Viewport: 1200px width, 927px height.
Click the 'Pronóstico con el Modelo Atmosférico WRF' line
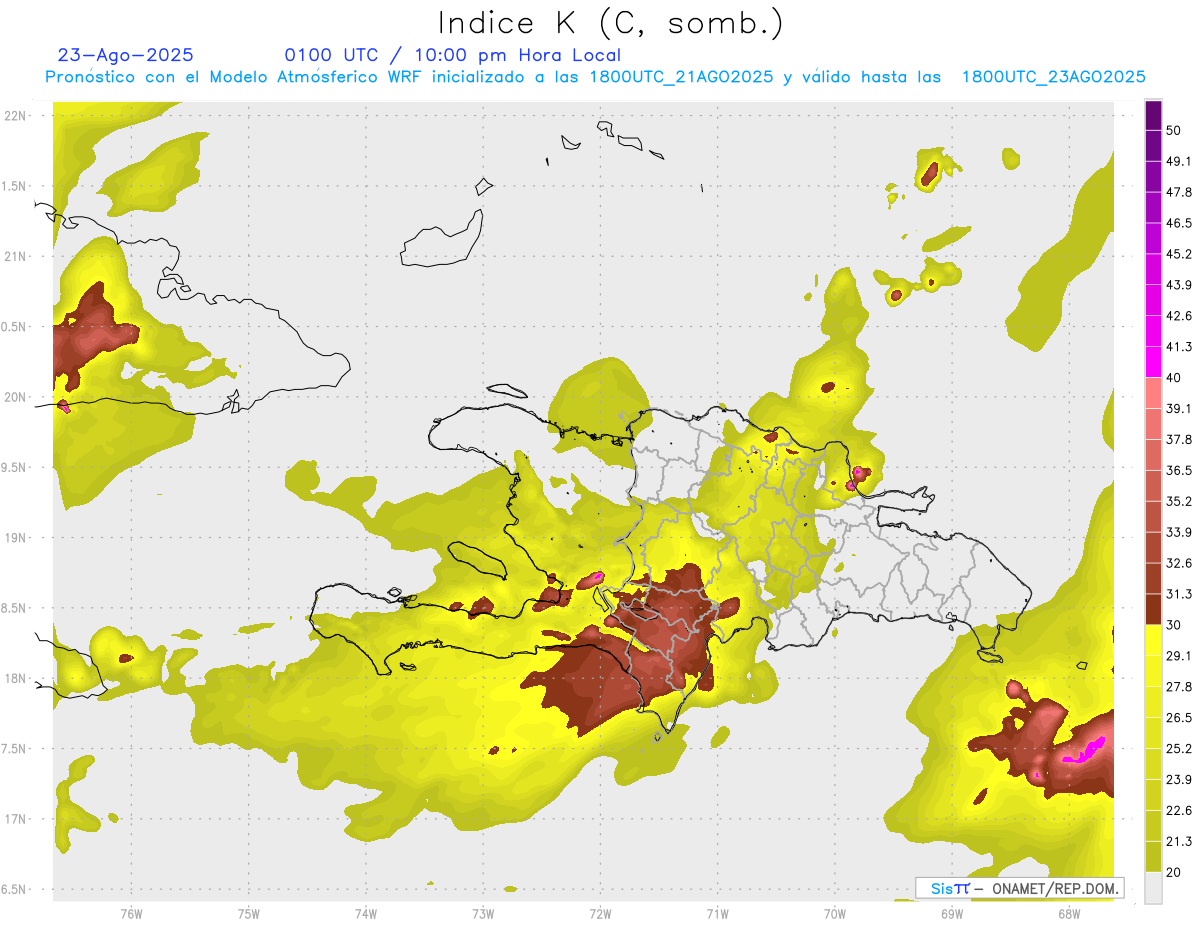(595, 77)
